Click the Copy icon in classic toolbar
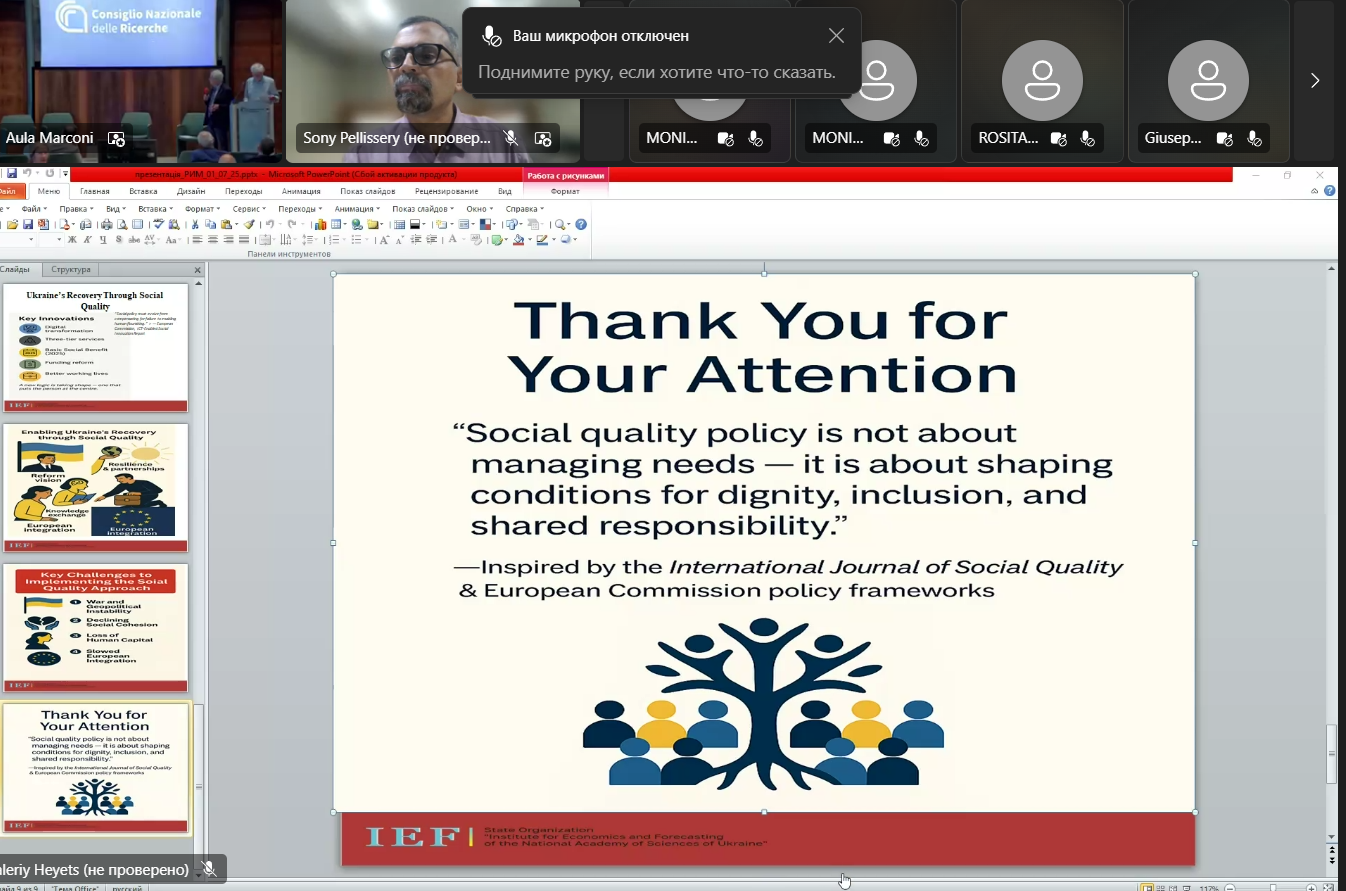The width and height of the screenshot is (1346, 891). [x=210, y=224]
